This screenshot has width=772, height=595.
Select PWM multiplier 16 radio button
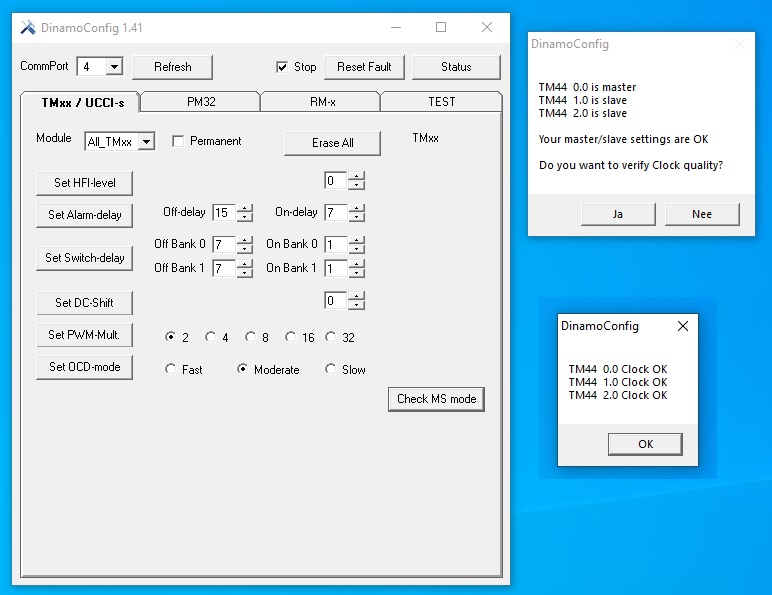click(290, 338)
